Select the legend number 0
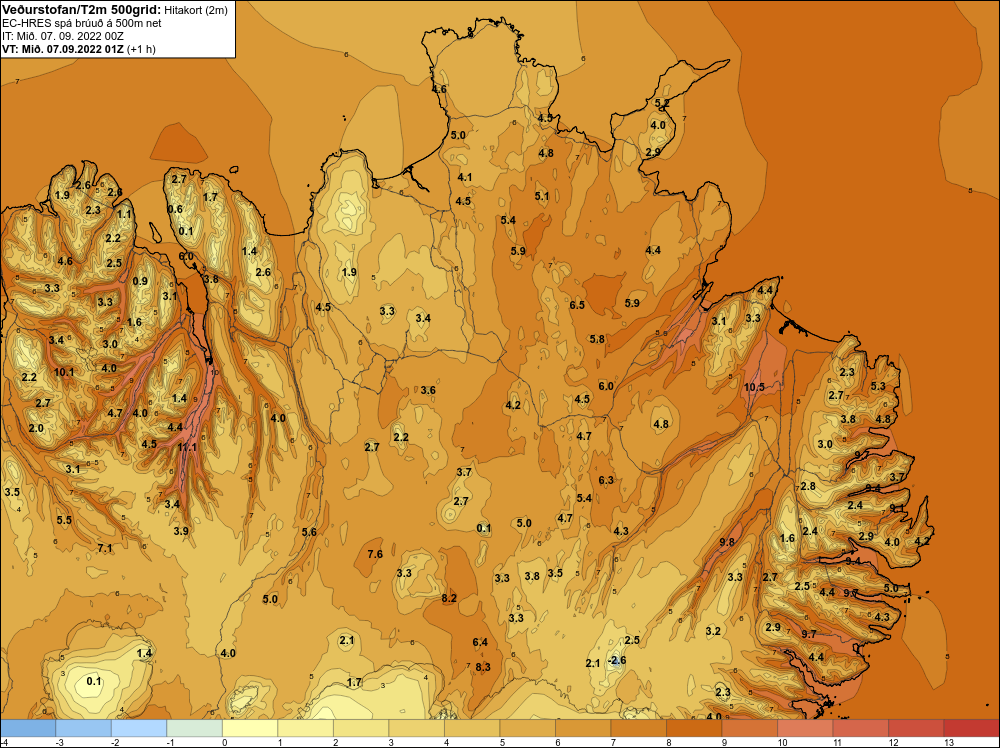This screenshot has height=748, width=1000. click(x=223, y=742)
